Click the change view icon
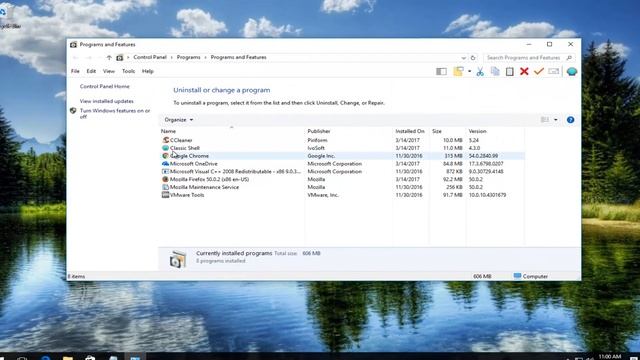The image size is (640, 360). (x=544, y=120)
